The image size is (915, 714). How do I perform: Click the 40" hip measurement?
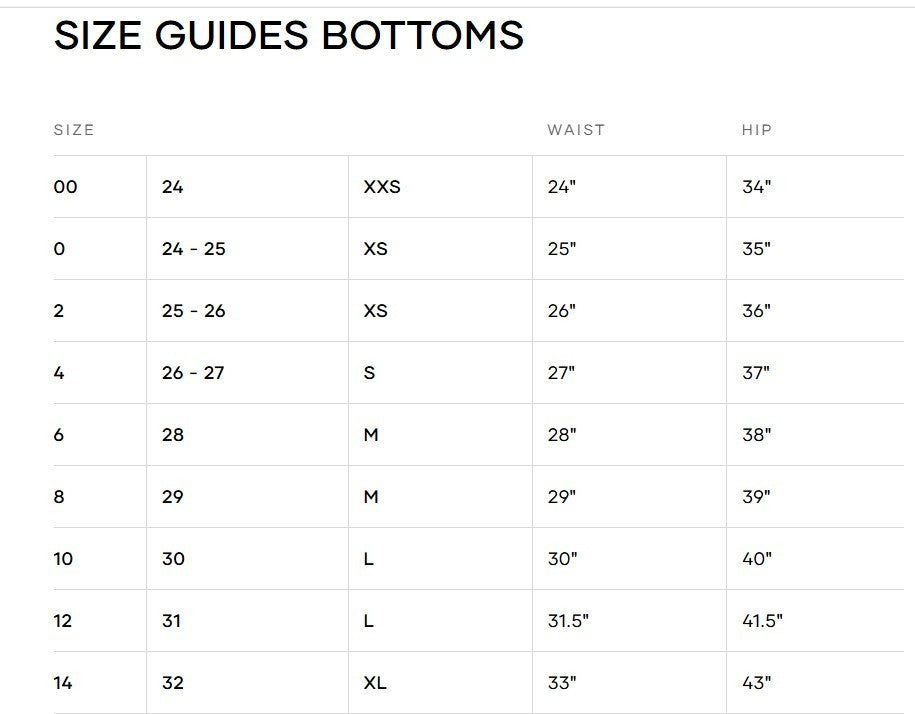pyautogui.click(x=757, y=559)
